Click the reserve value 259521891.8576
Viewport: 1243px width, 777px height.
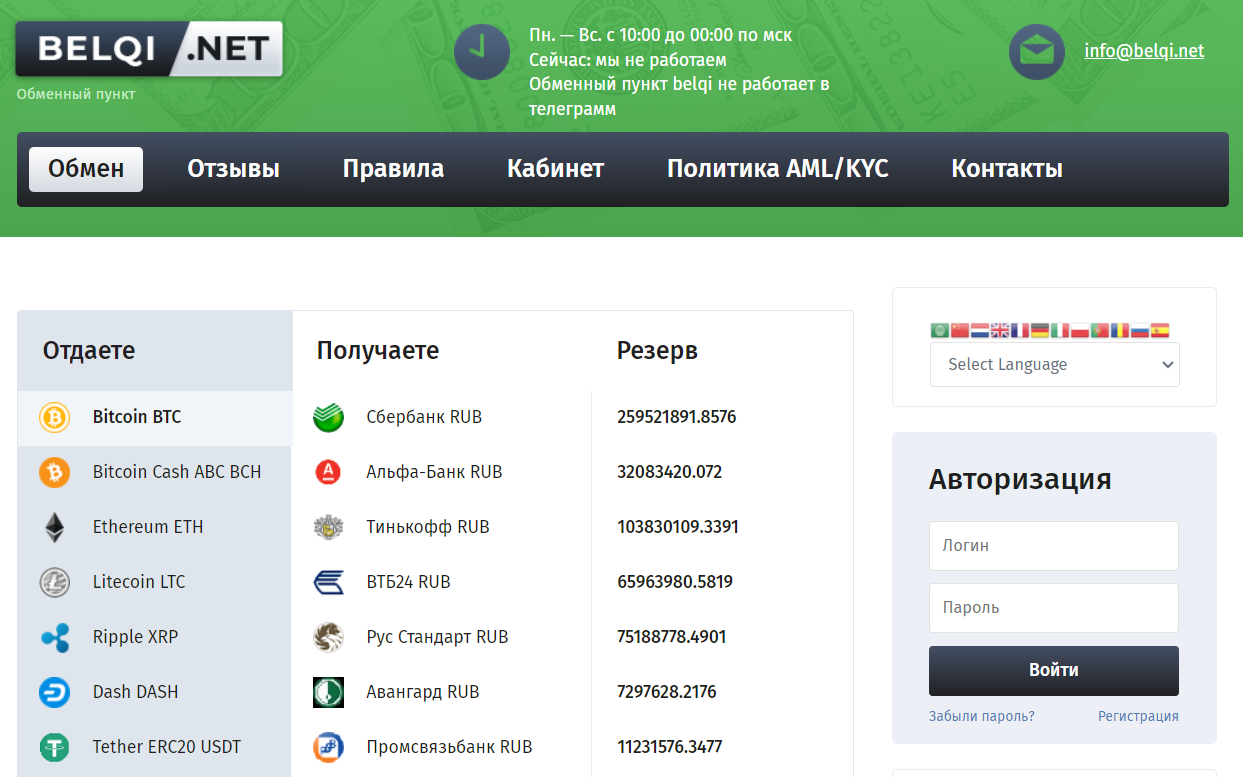(x=677, y=417)
